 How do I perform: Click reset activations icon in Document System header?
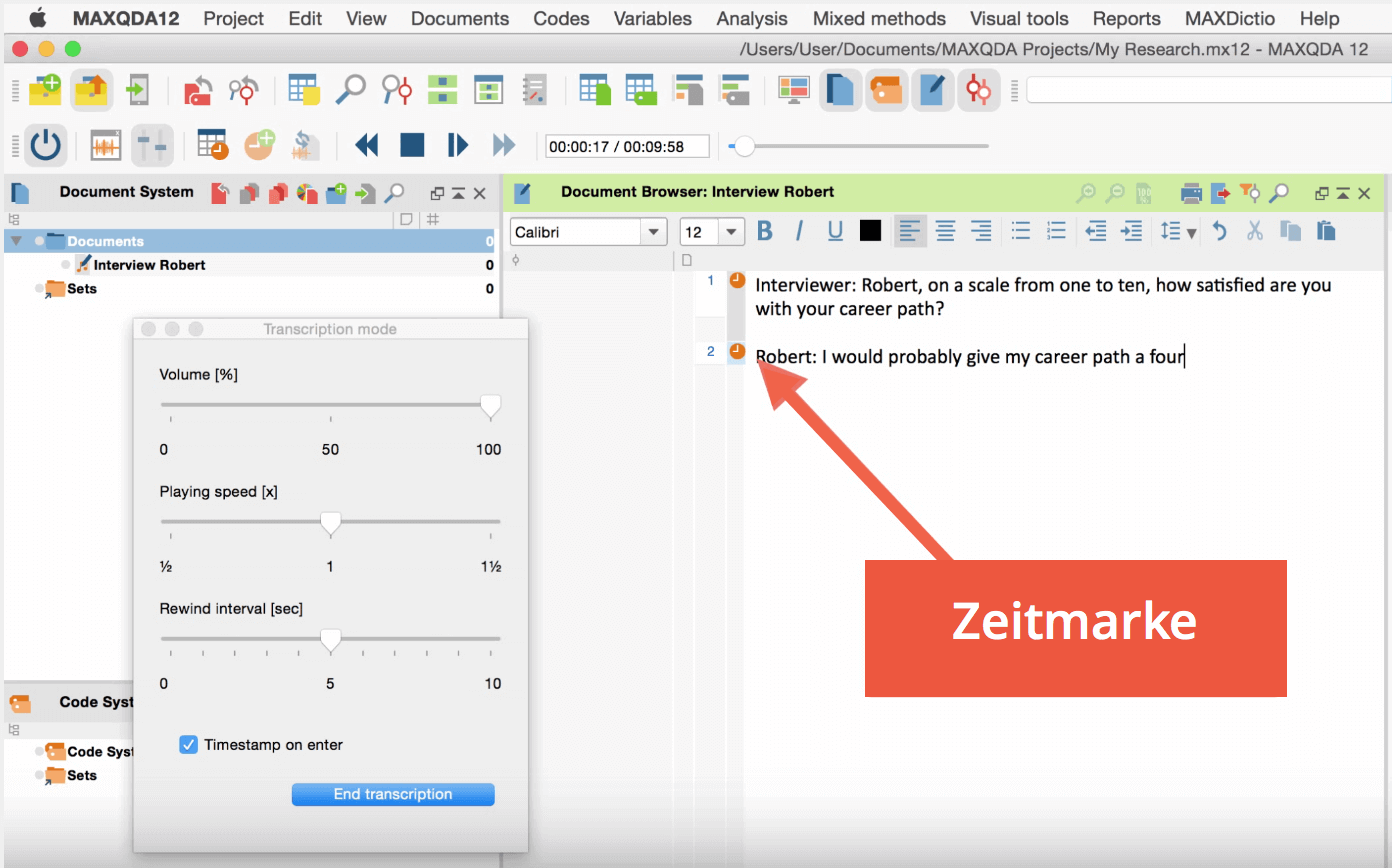pyautogui.click(x=219, y=193)
